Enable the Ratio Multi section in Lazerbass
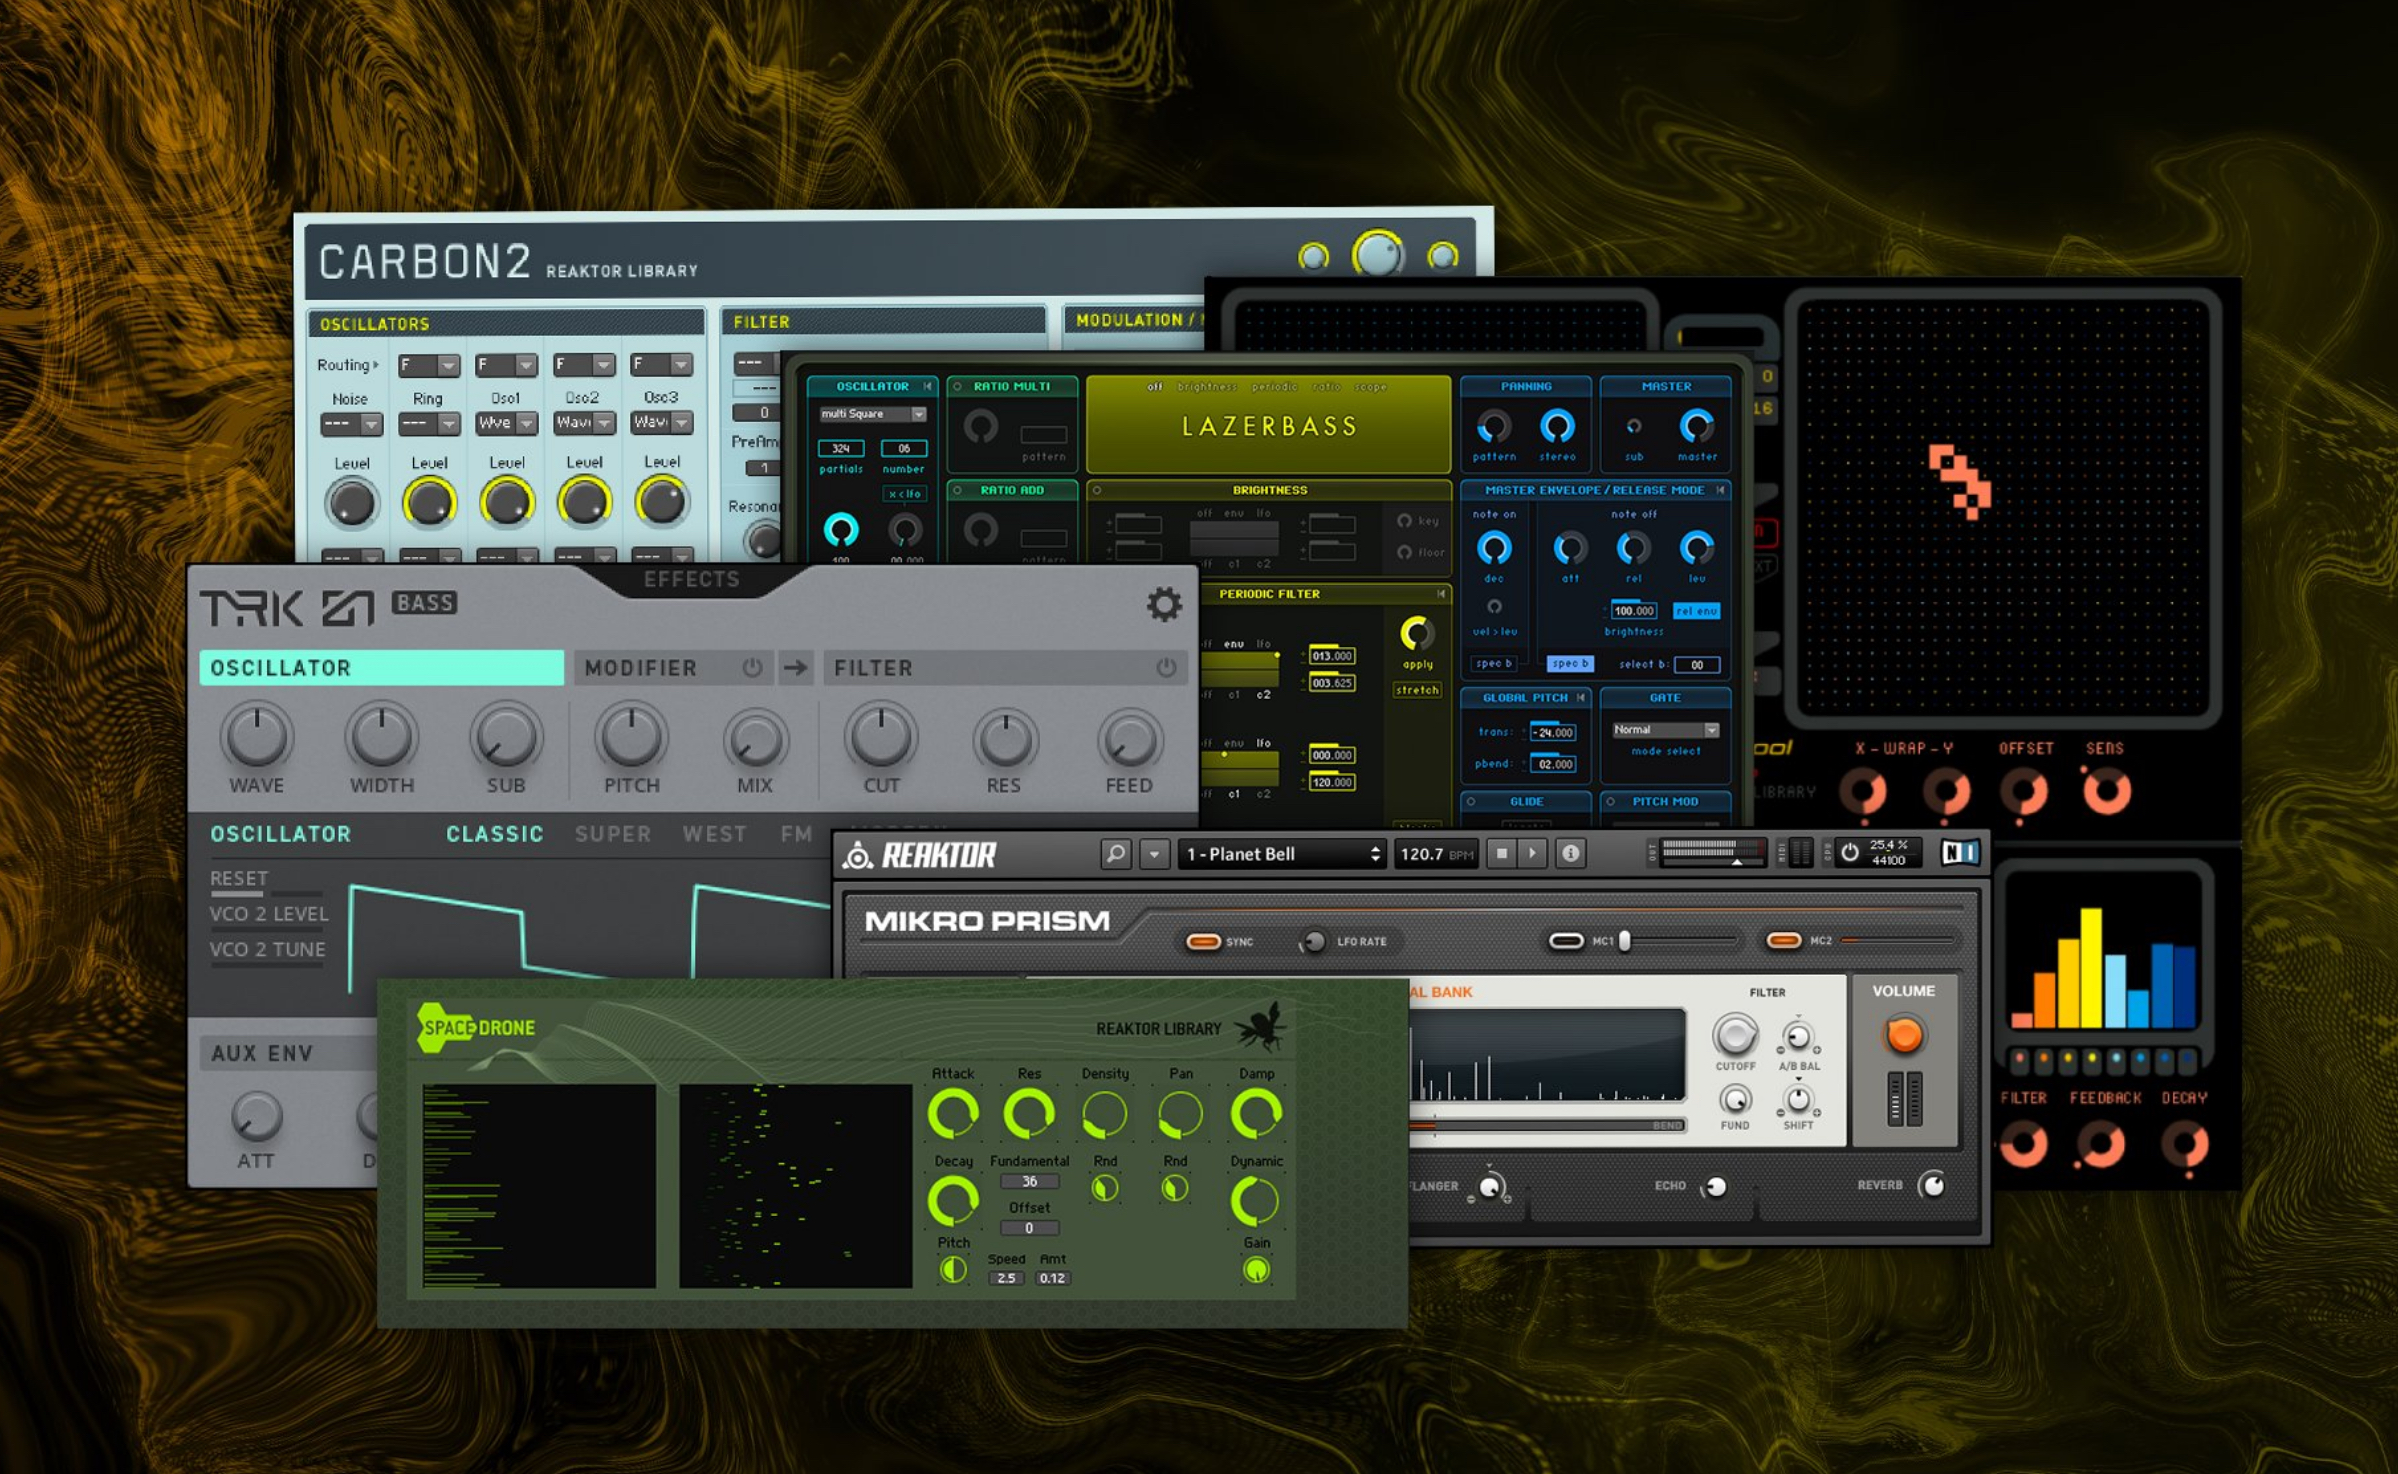 (957, 386)
